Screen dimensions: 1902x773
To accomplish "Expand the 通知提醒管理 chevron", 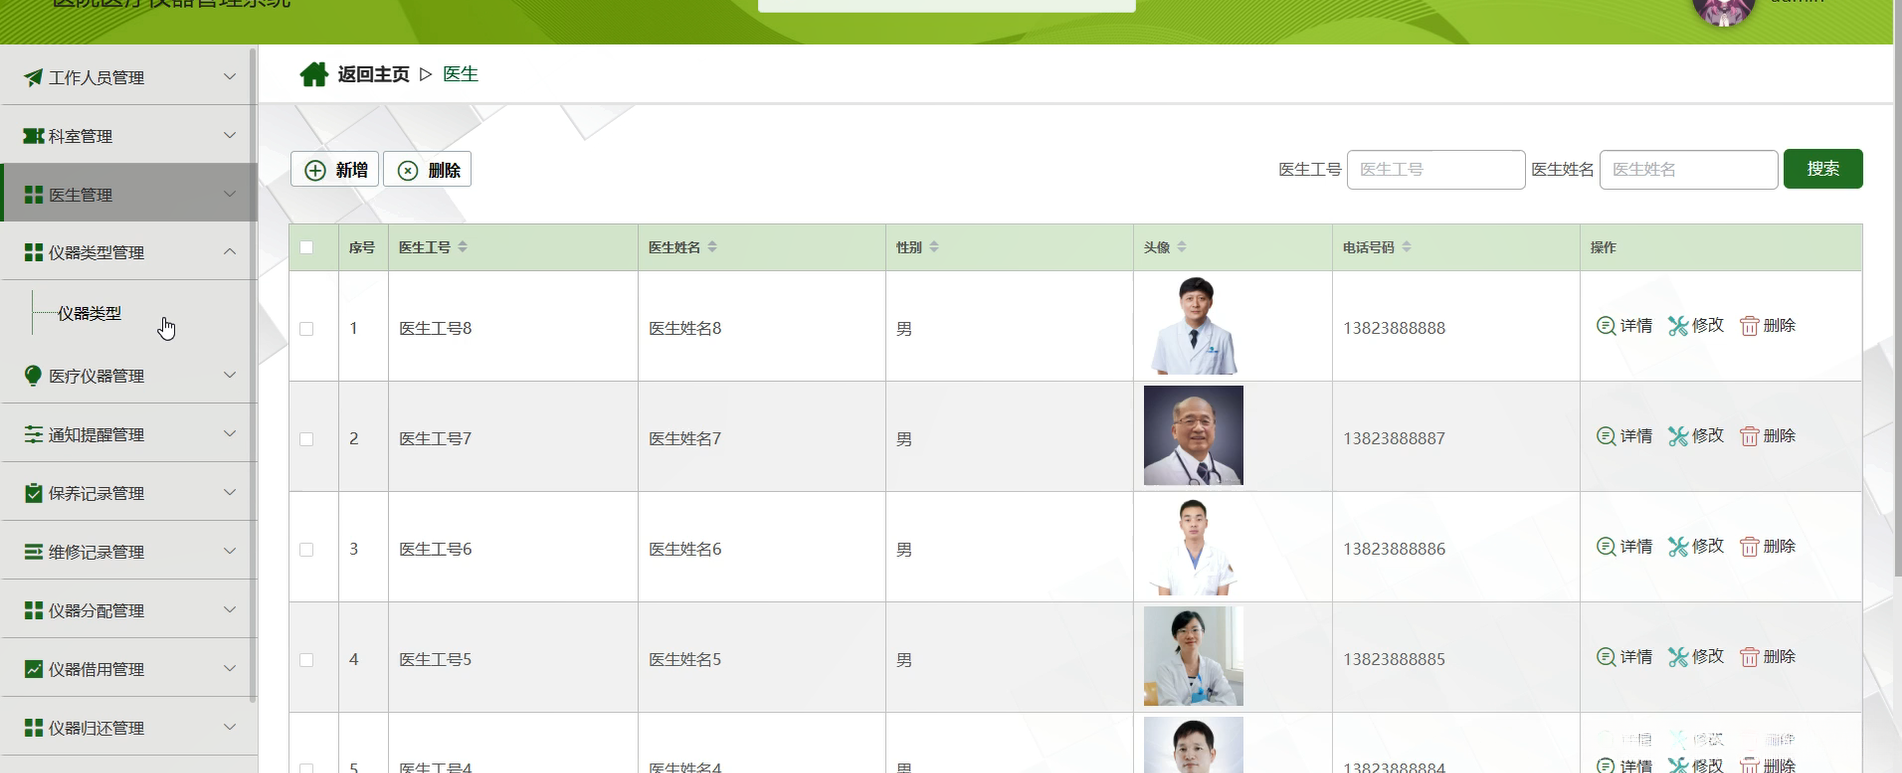I will click(x=230, y=433).
